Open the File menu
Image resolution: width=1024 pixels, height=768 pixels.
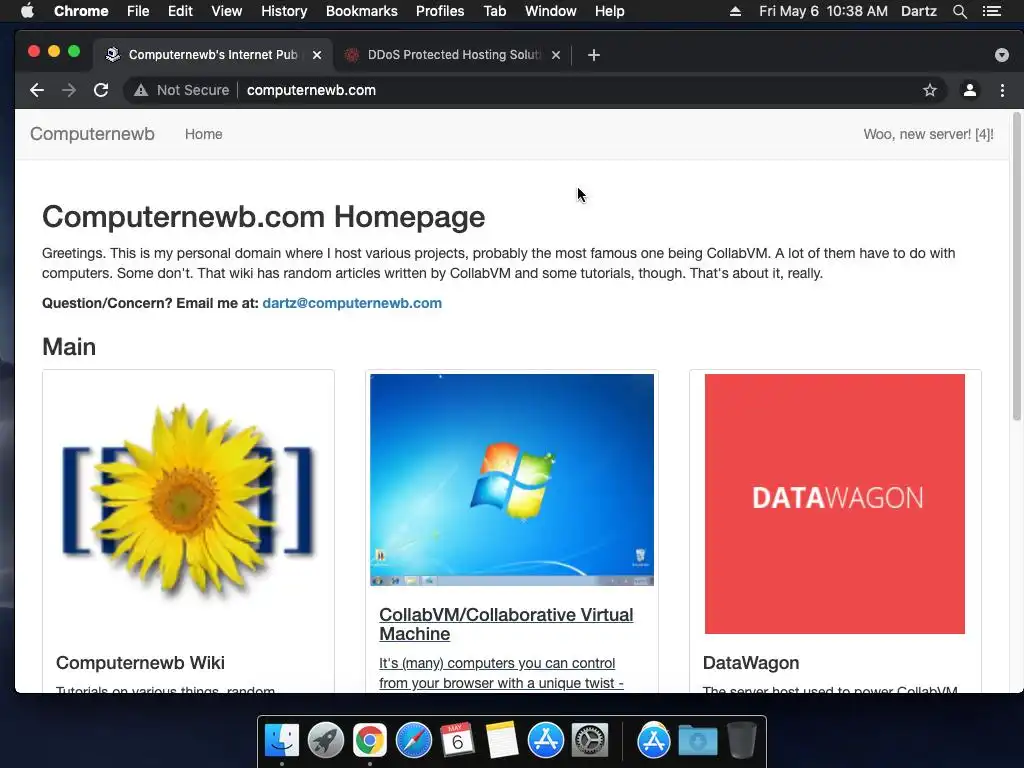138,11
